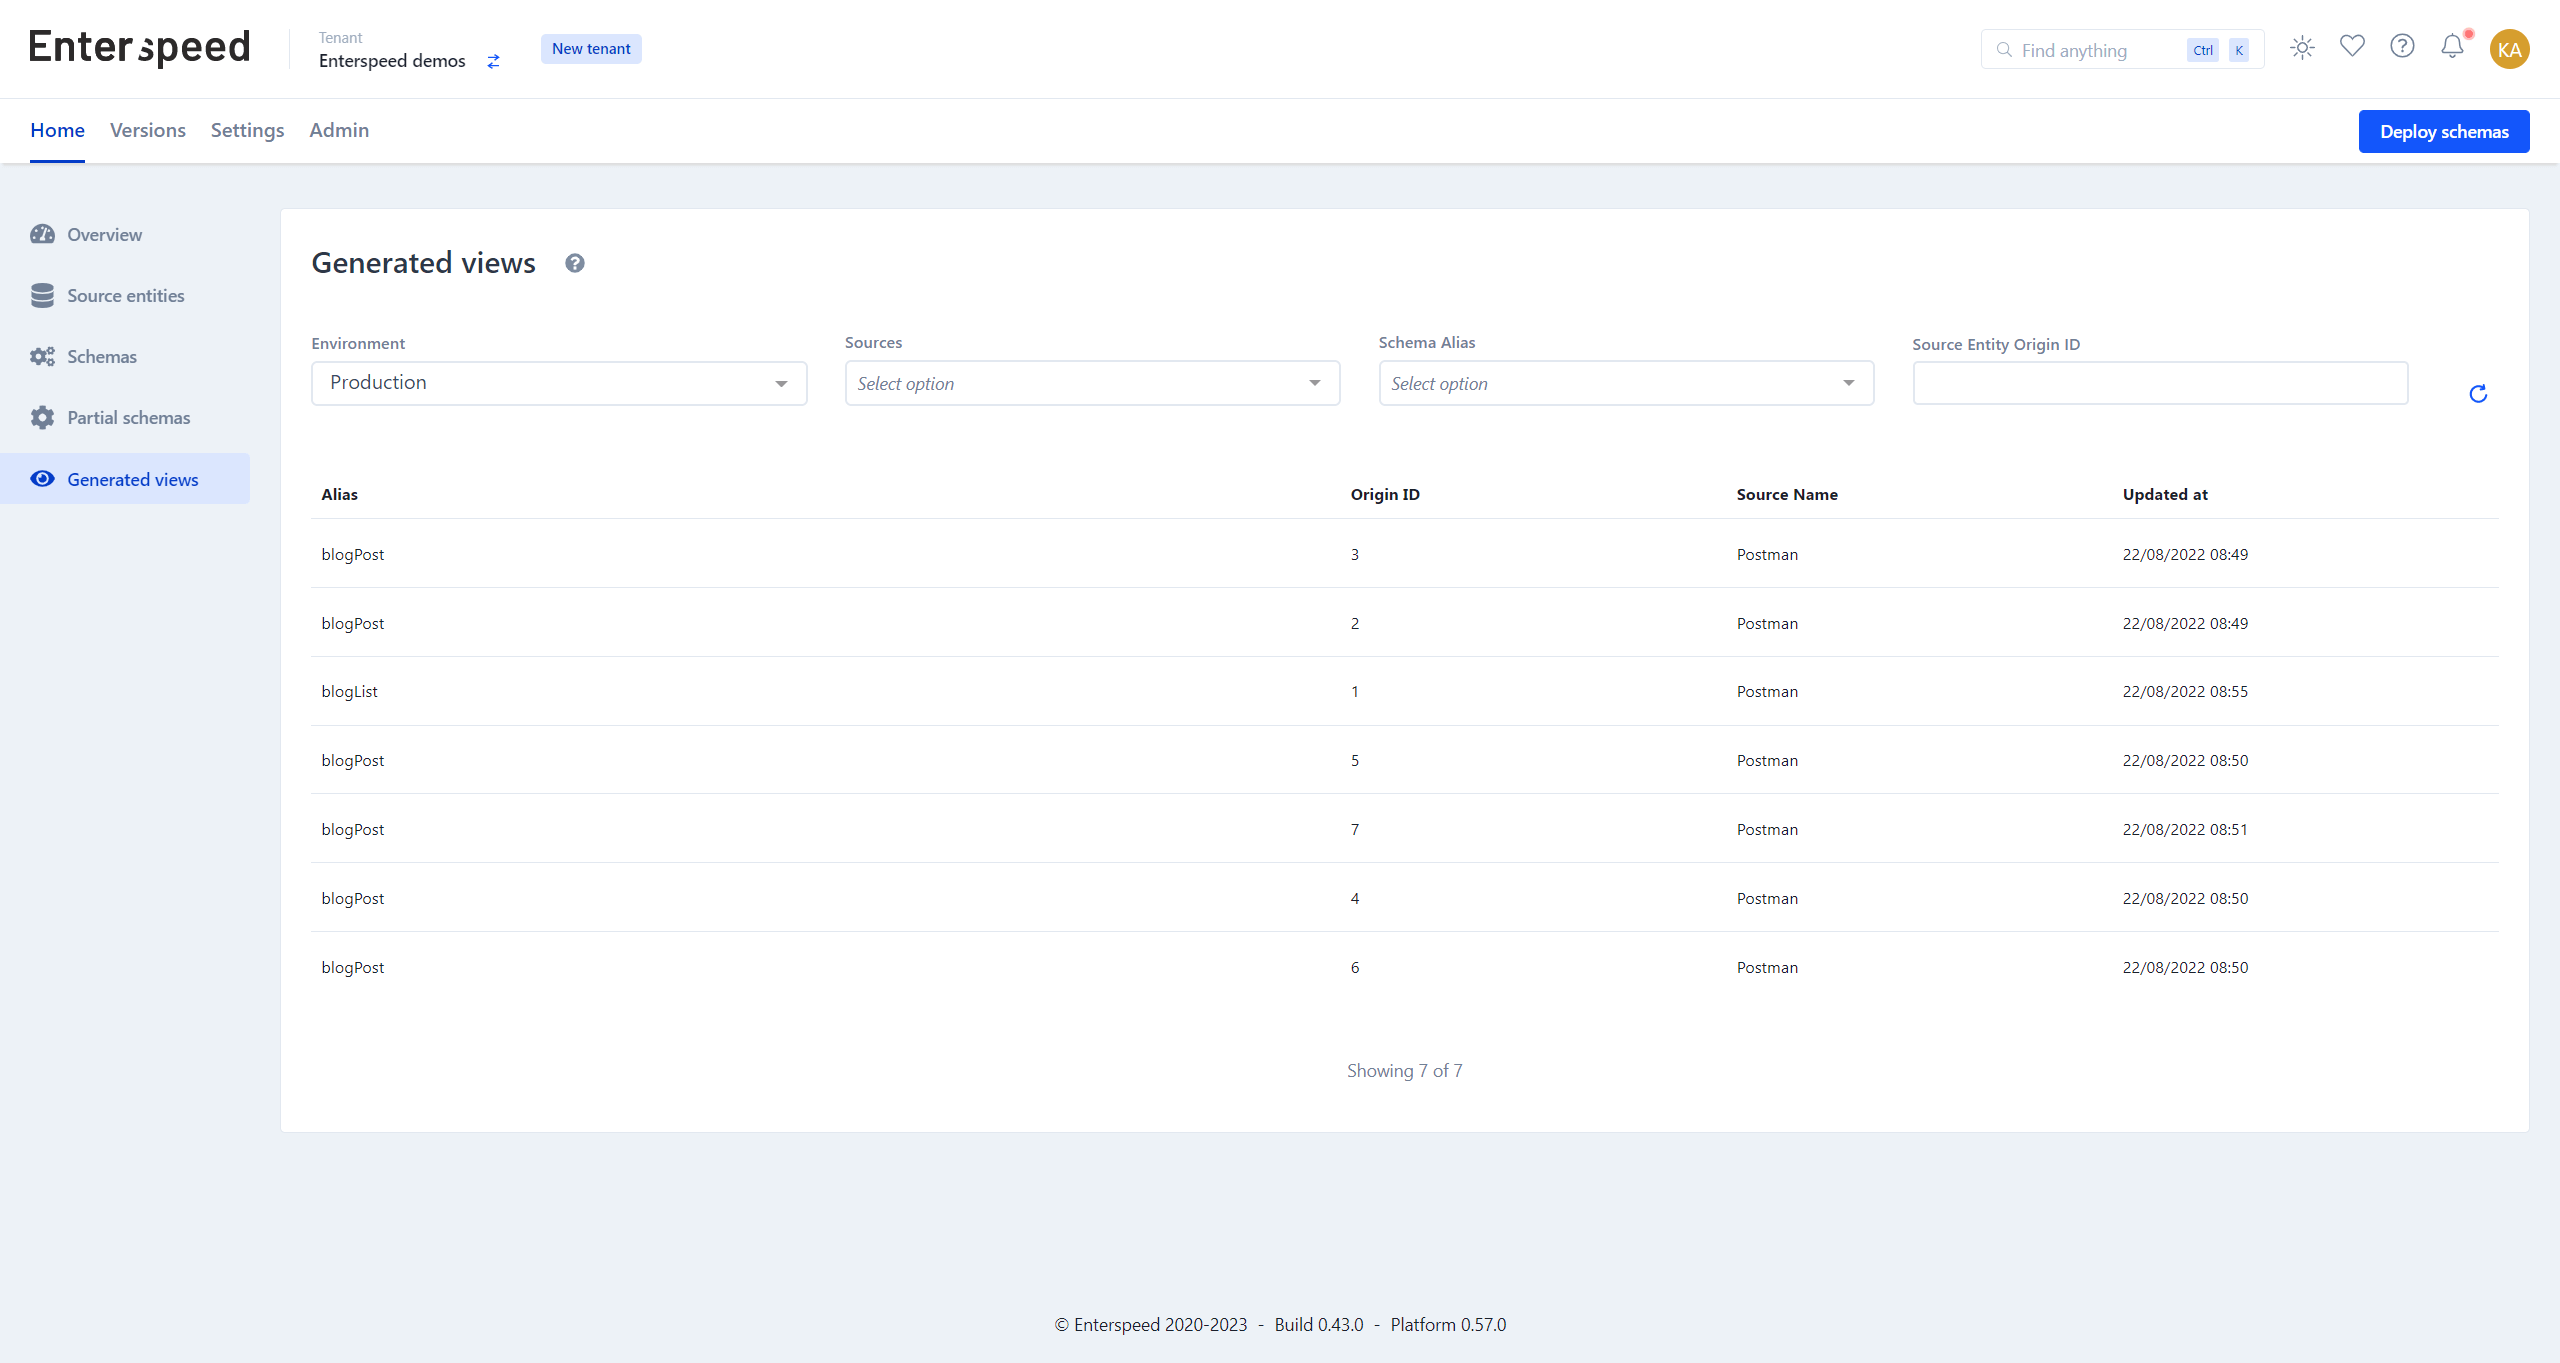Open favorites via the heart icon
Image resolution: width=2560 pixels, height=1363 pixels.
[2352, 46]
